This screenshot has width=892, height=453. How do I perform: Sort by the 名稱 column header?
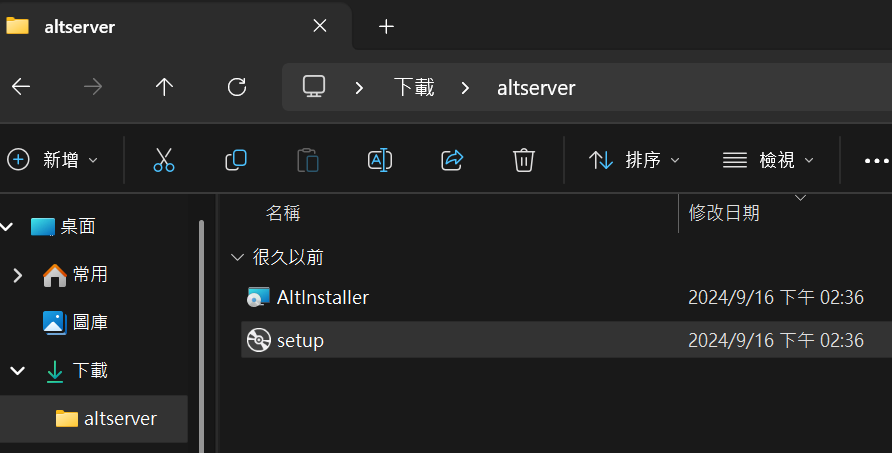pyautogui.click(x=283, y=213)
